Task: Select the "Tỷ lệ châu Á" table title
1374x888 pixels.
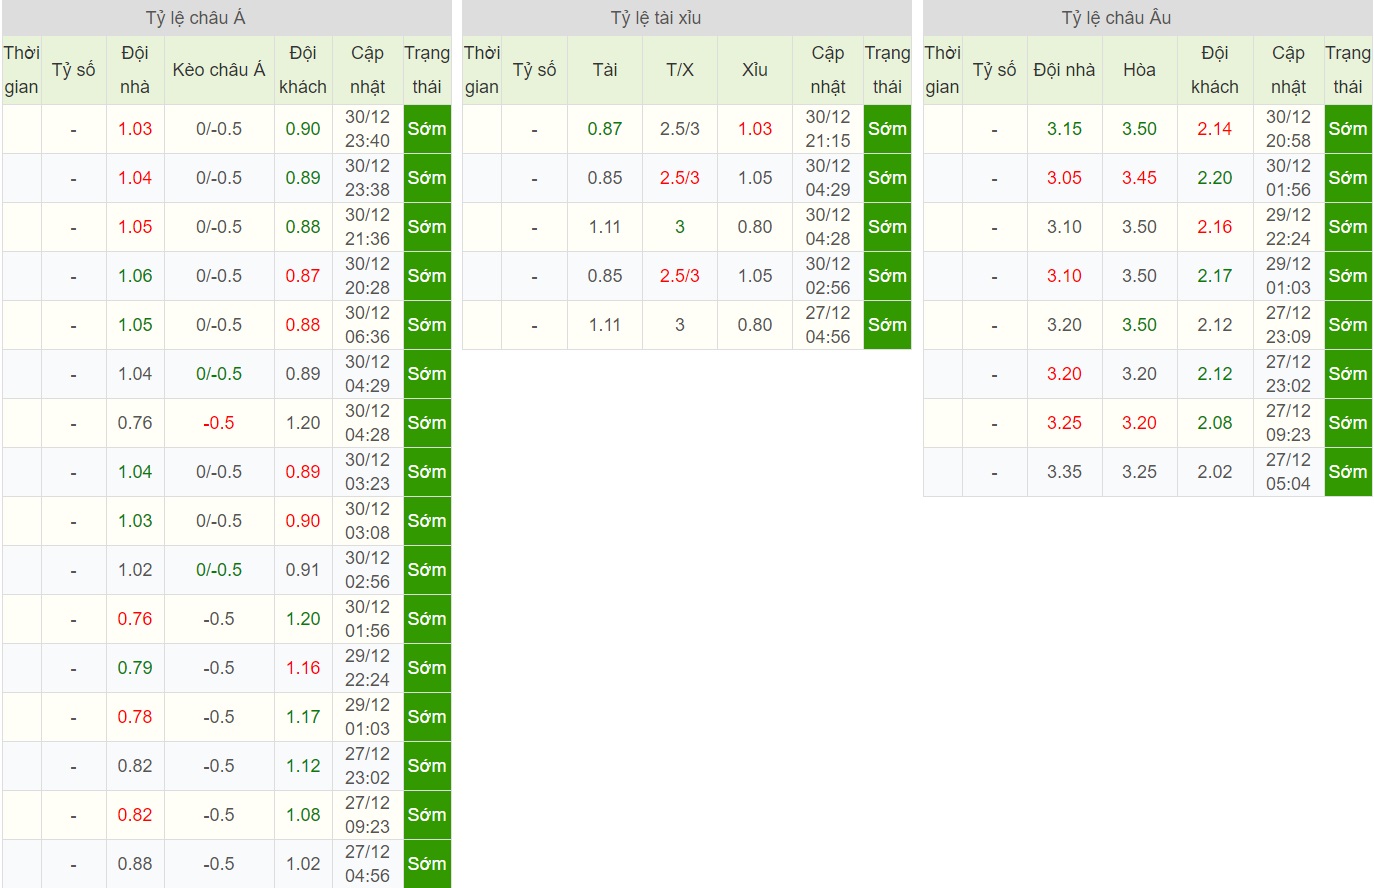Action: coord(196,18)
